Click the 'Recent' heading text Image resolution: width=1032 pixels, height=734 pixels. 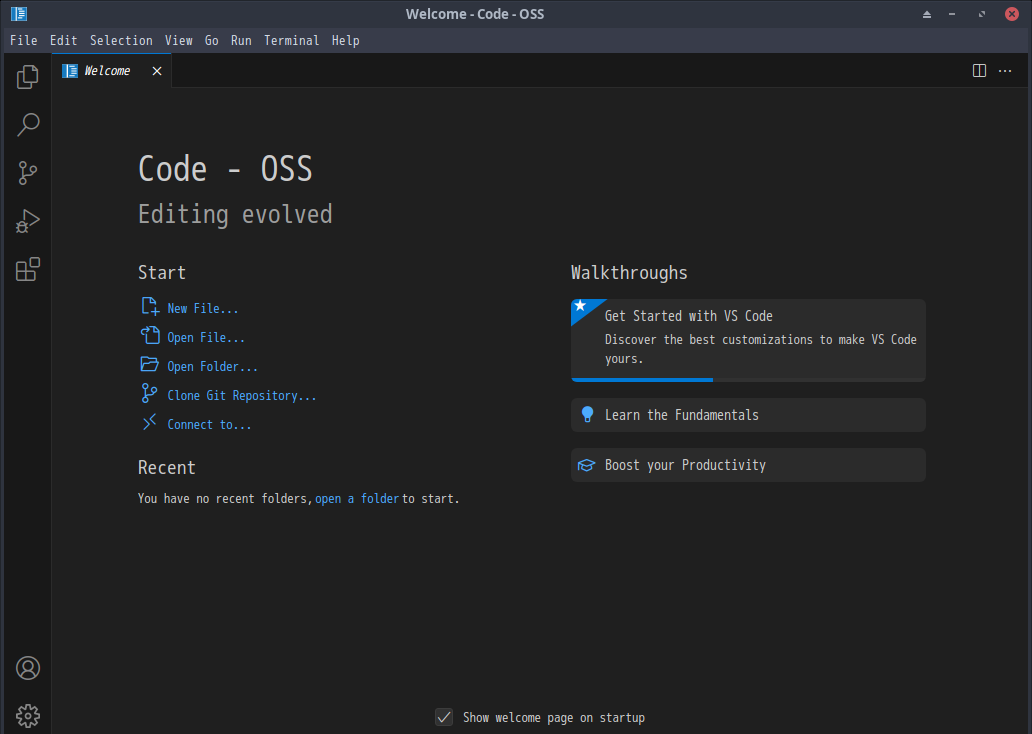tap(167, 467)
